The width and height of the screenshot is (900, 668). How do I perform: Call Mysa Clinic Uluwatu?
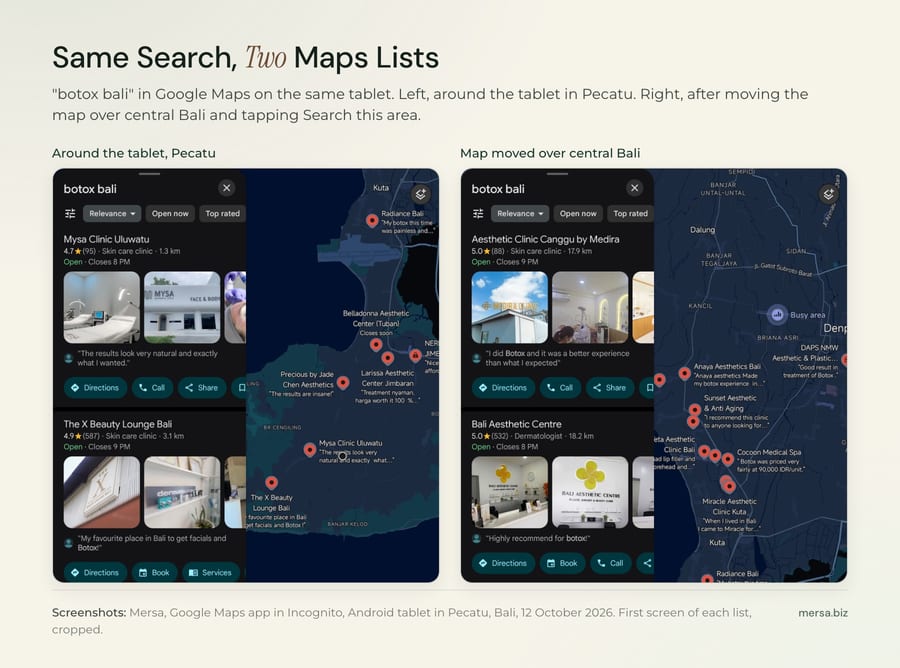[x=152, y=388]
